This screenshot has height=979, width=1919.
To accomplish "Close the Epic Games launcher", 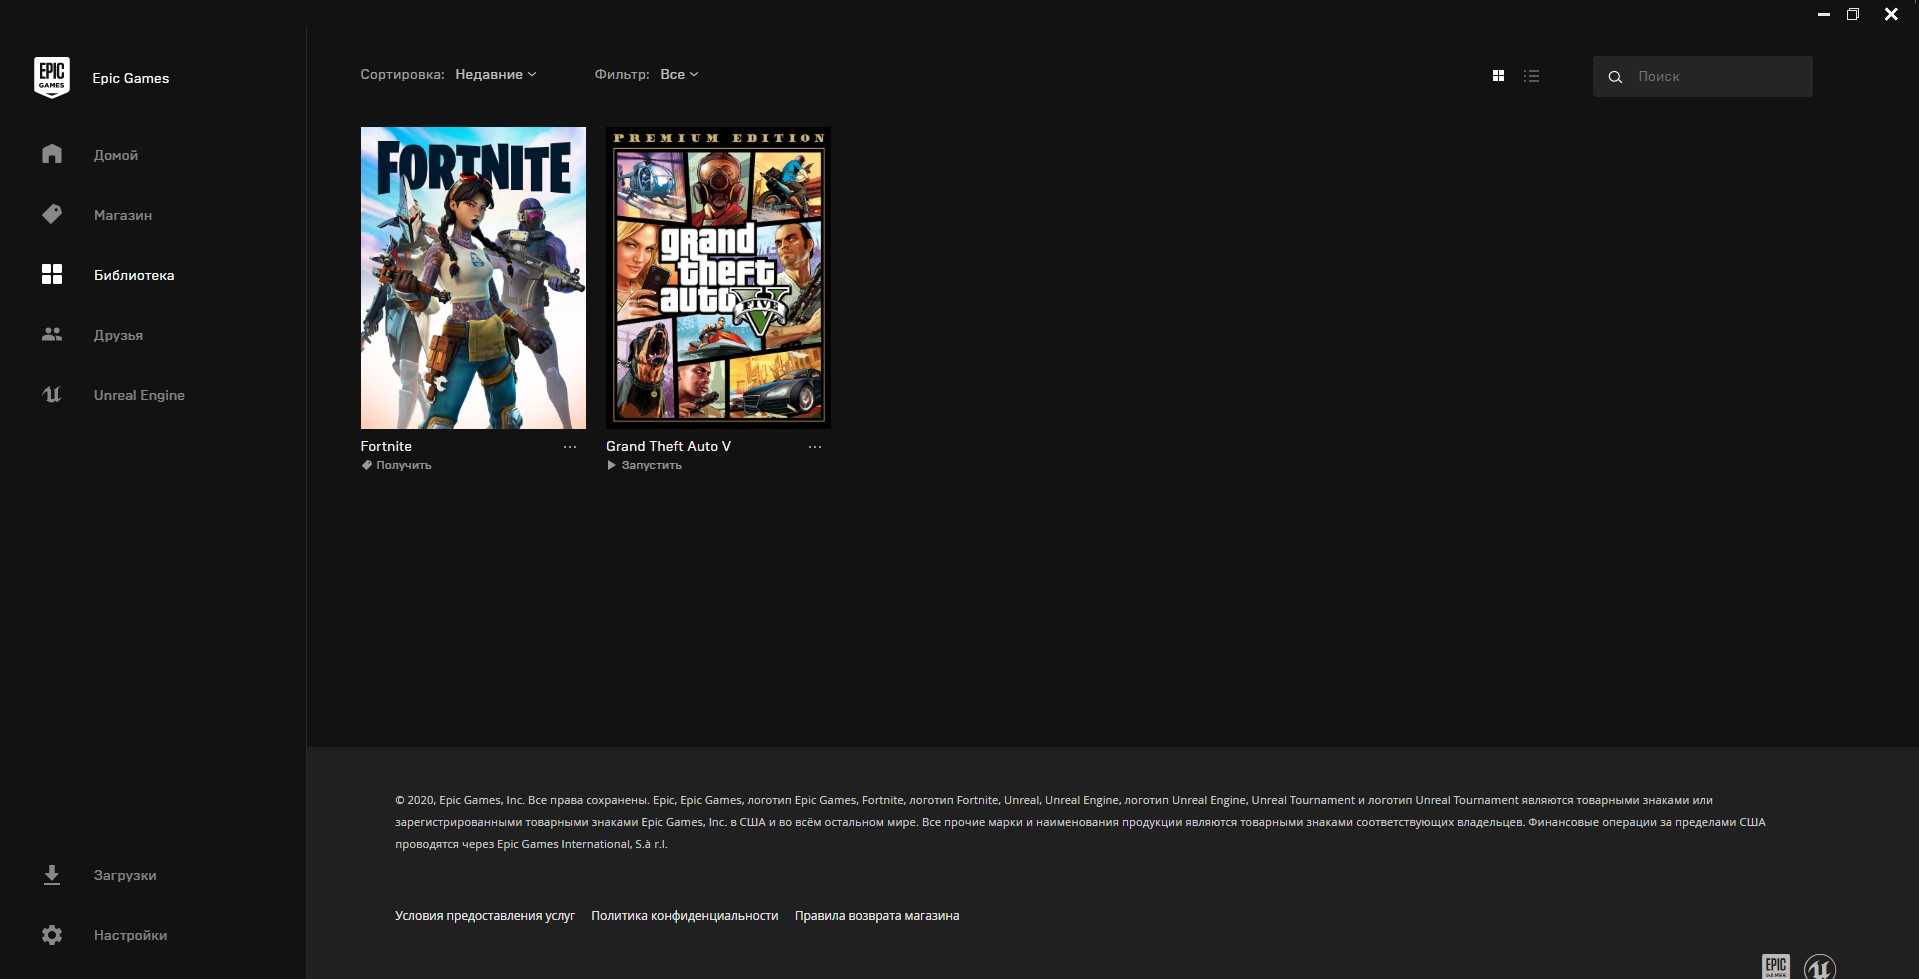I will 1891,14.
